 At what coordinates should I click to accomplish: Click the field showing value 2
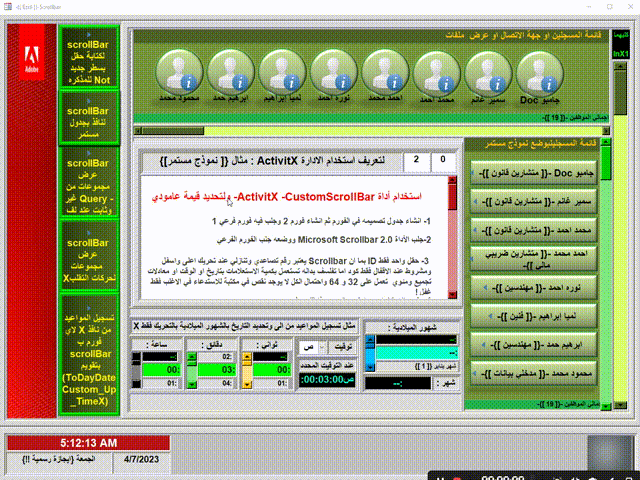[416, 161]
